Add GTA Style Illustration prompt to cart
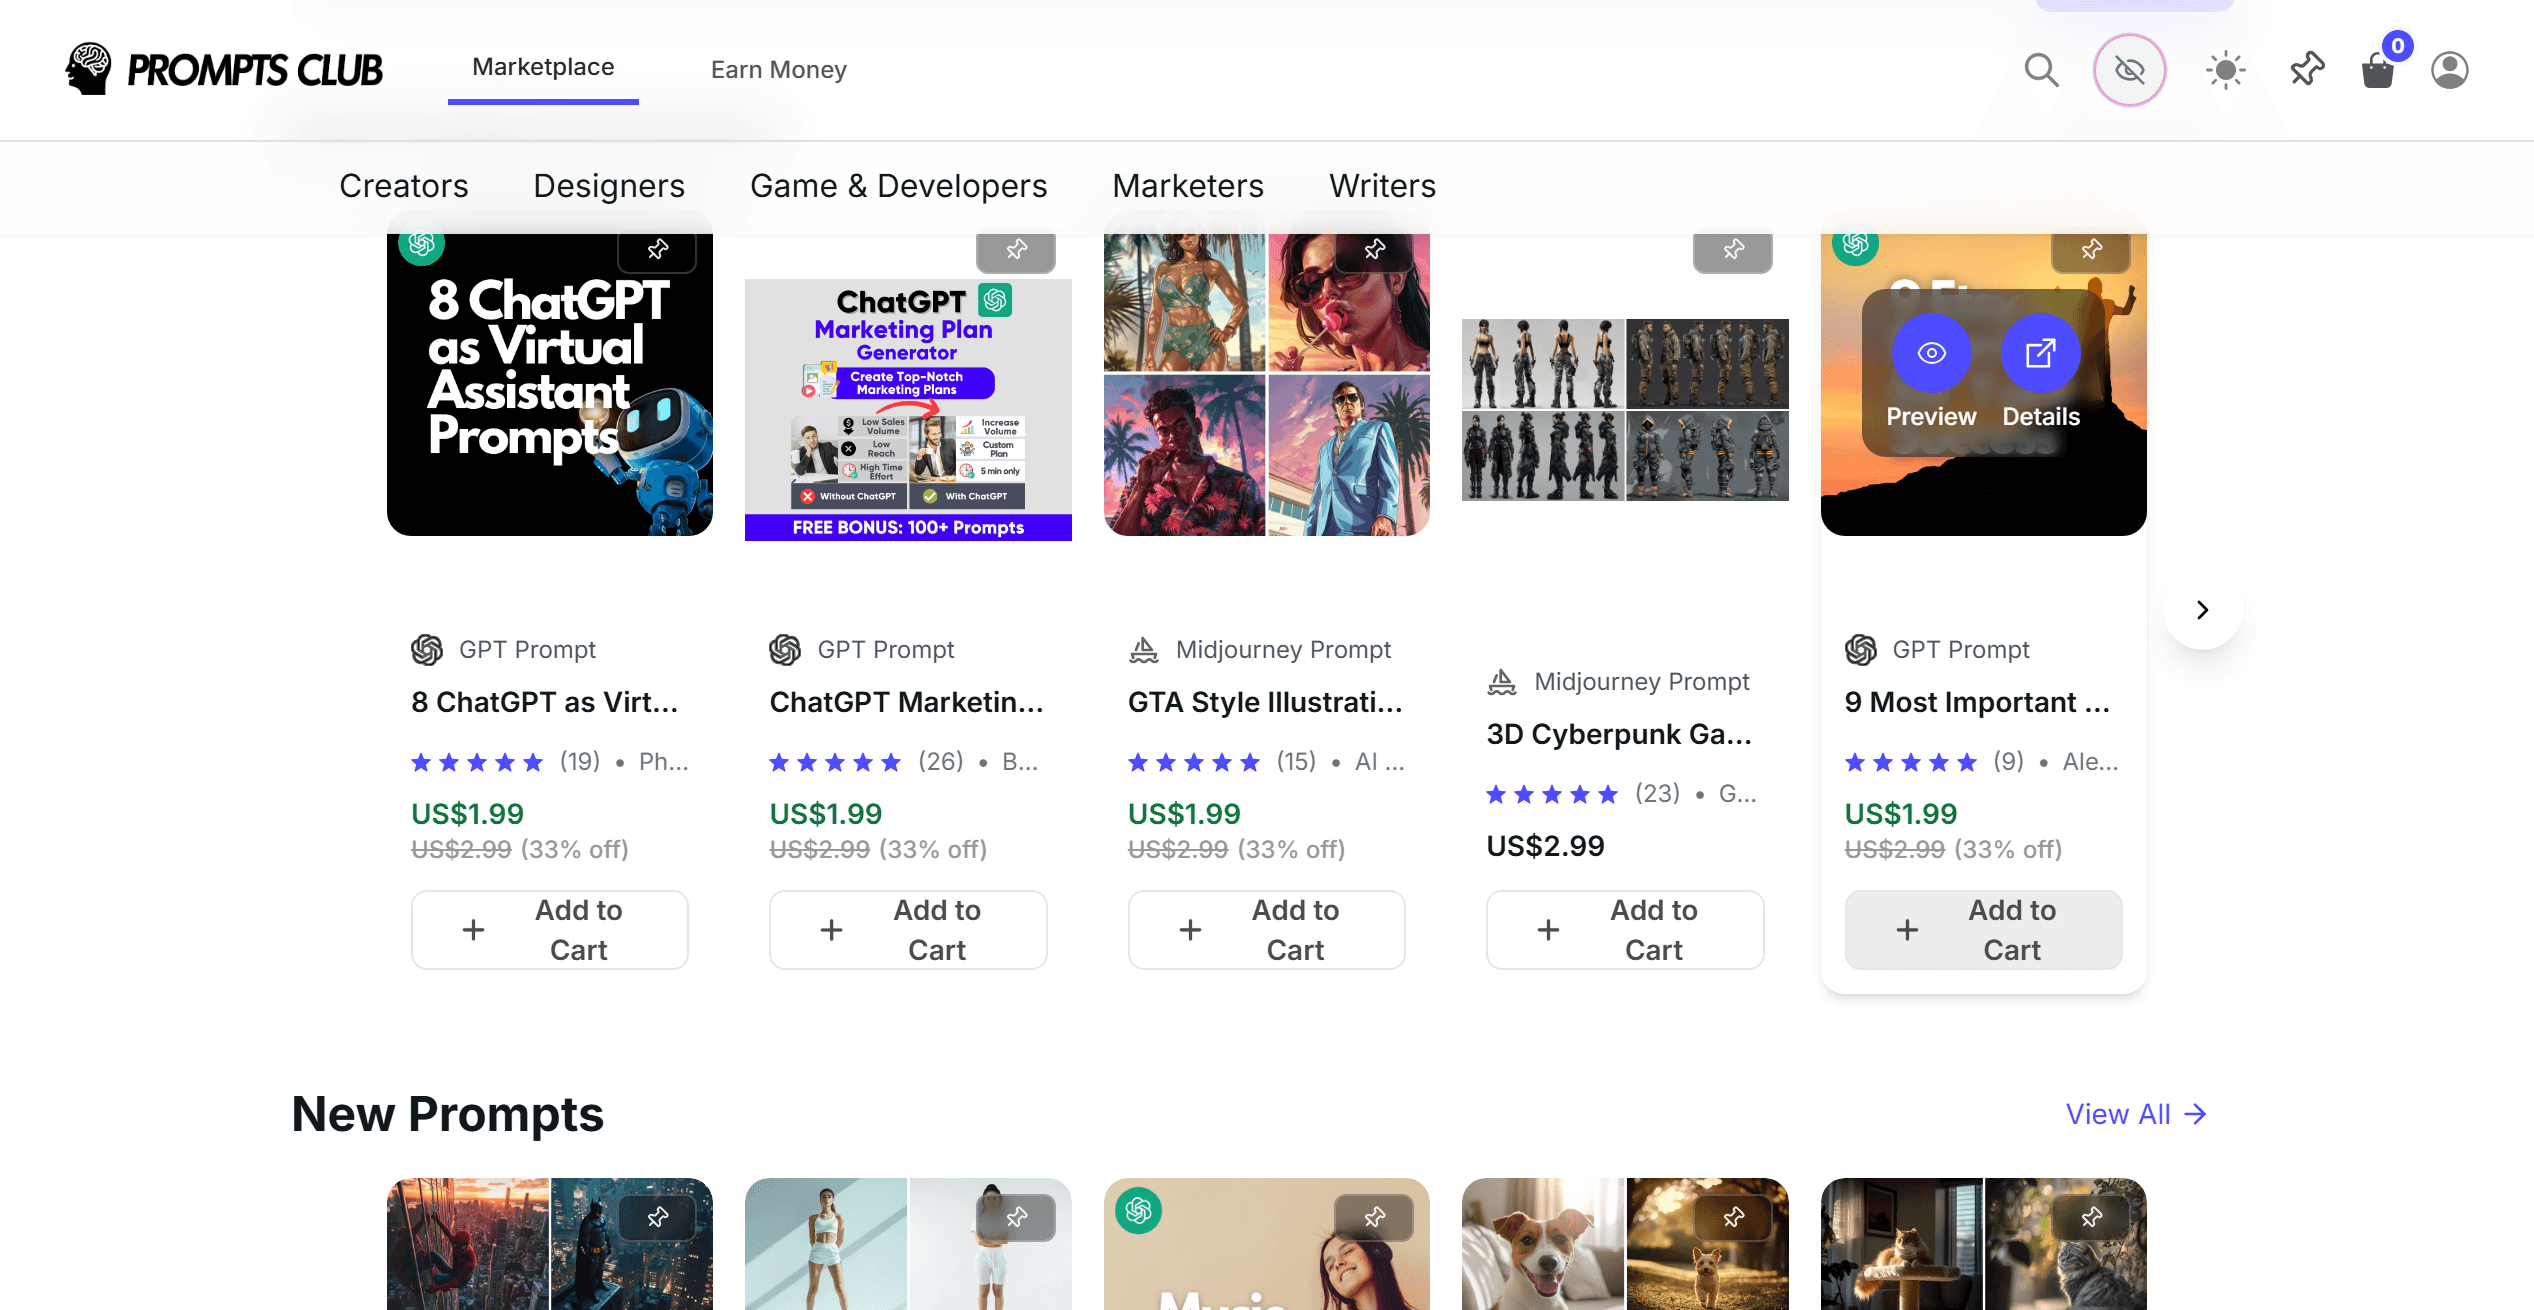Screen dimensions: 2534x1310 pos(1266,930)
